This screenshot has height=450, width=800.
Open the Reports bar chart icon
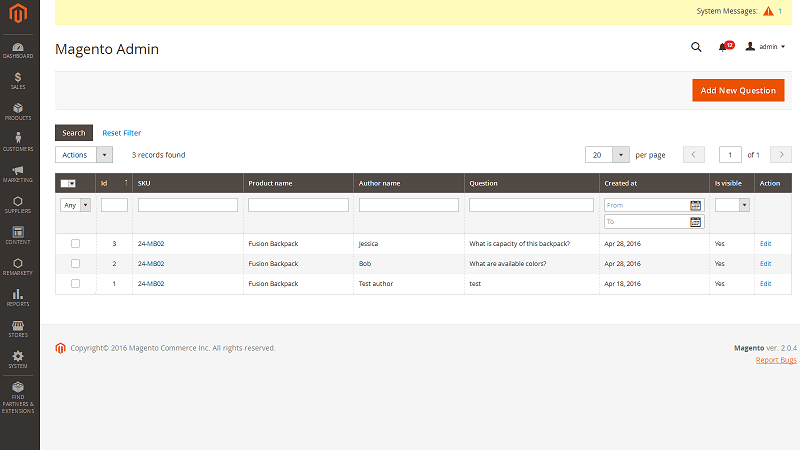coord(19,297)
